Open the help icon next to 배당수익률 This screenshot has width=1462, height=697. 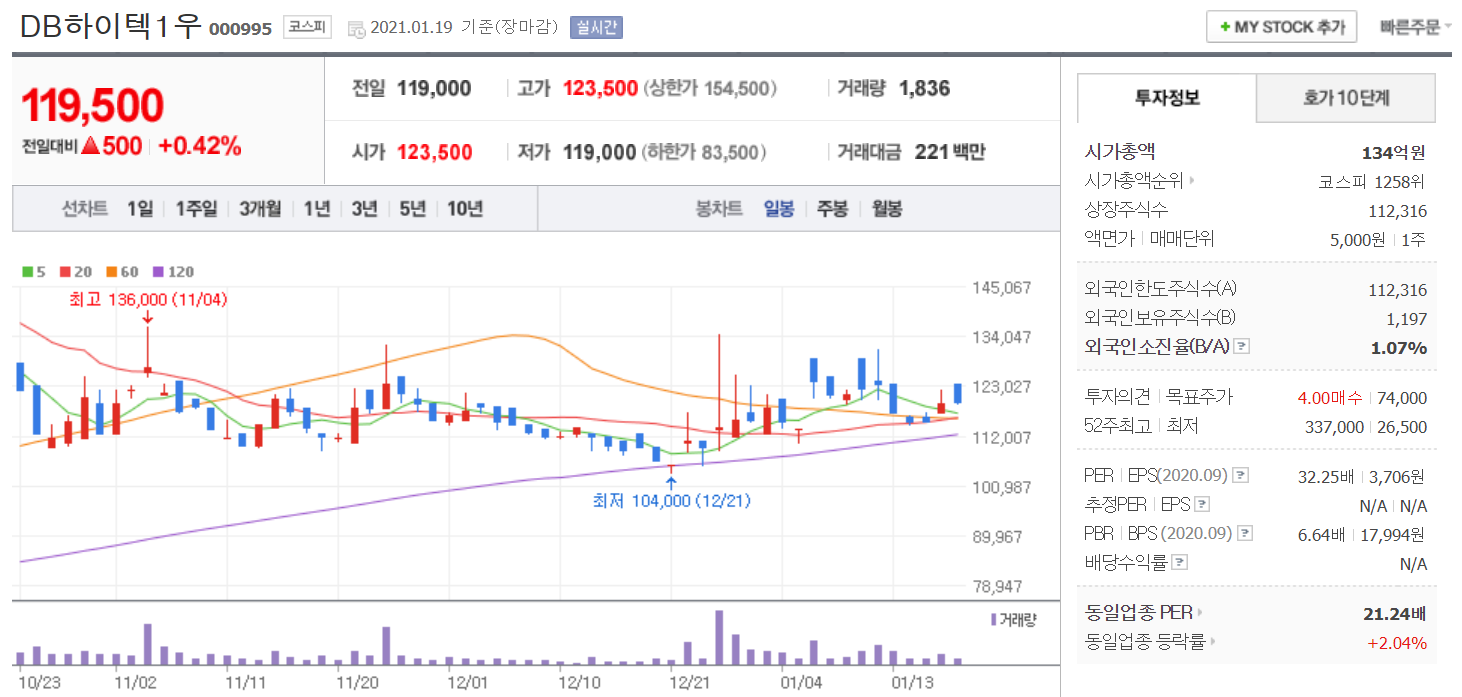coord(1180,563)
